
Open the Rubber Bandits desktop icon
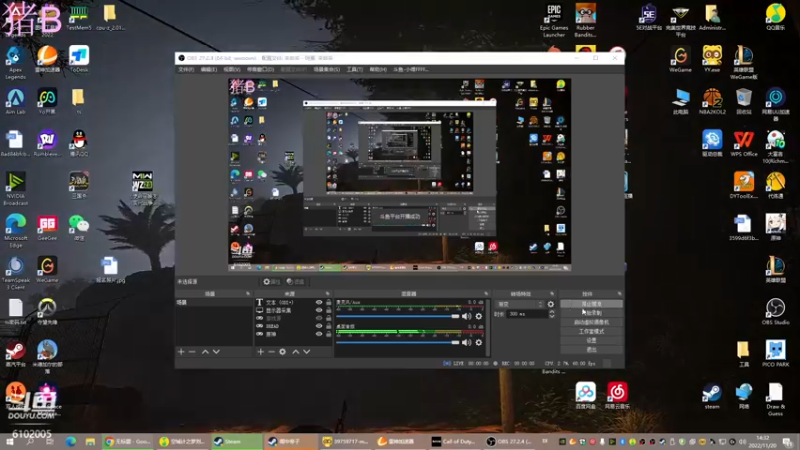tap(585, 20)
